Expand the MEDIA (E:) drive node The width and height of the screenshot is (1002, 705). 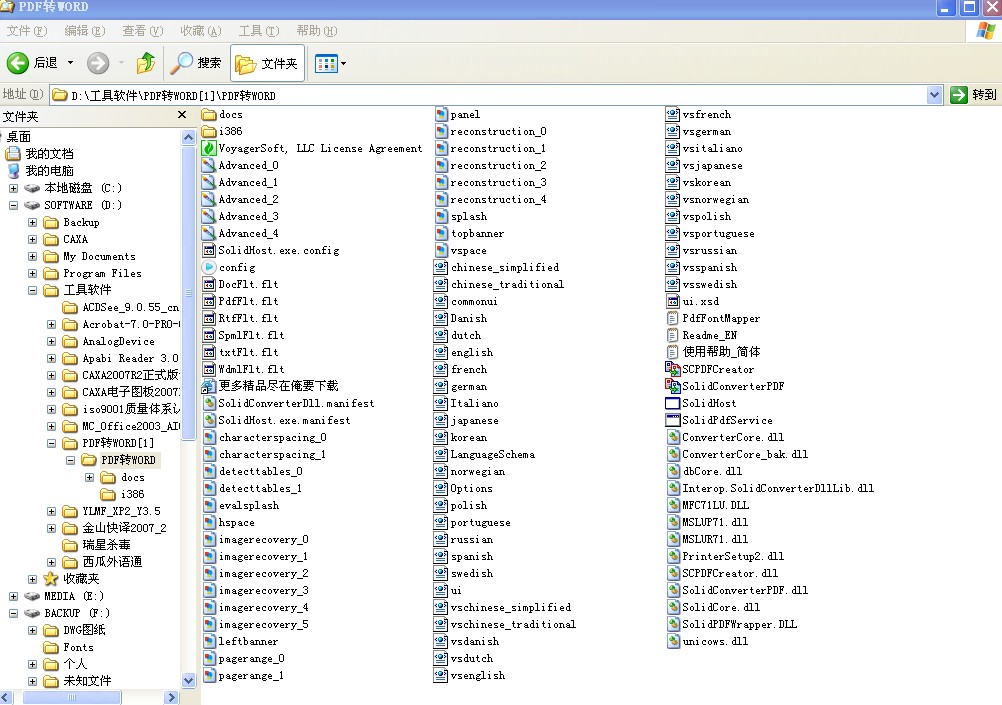point(13,596)
